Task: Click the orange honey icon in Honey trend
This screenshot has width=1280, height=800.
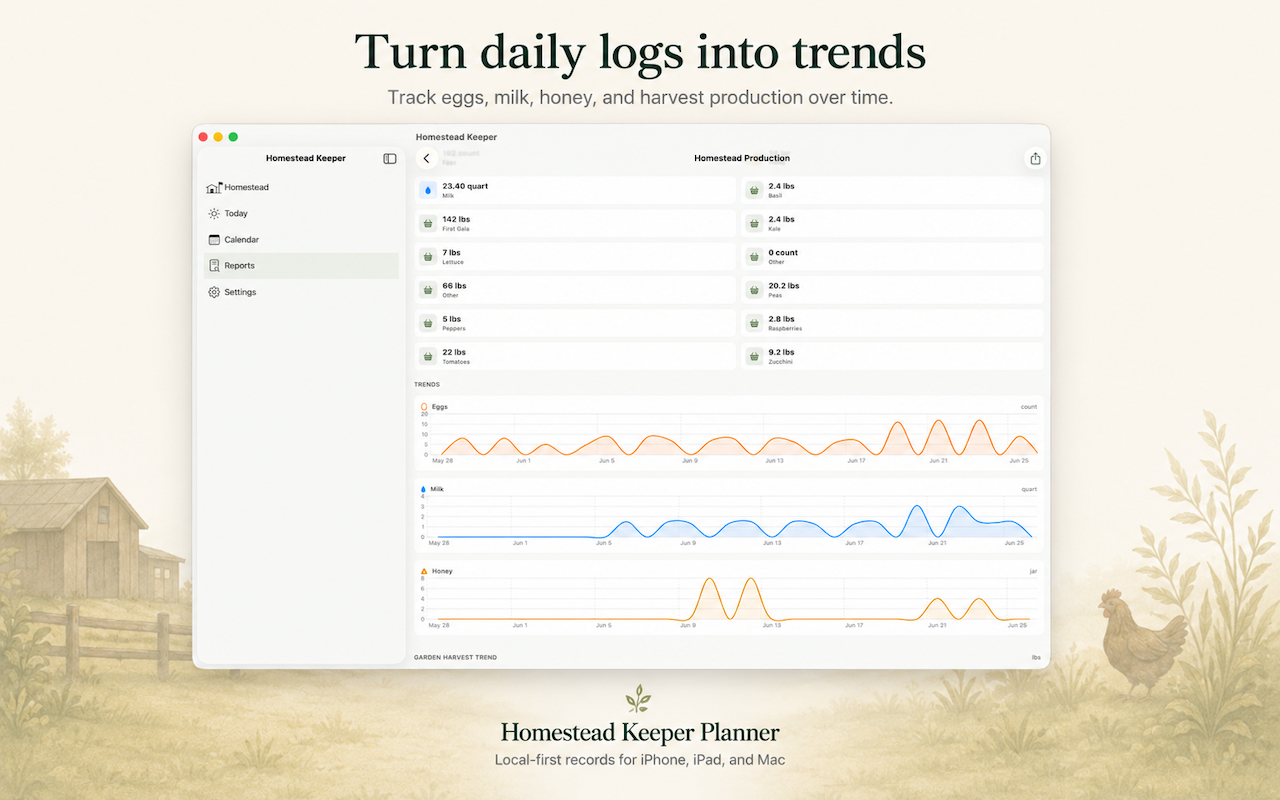Action: [424, 572]
